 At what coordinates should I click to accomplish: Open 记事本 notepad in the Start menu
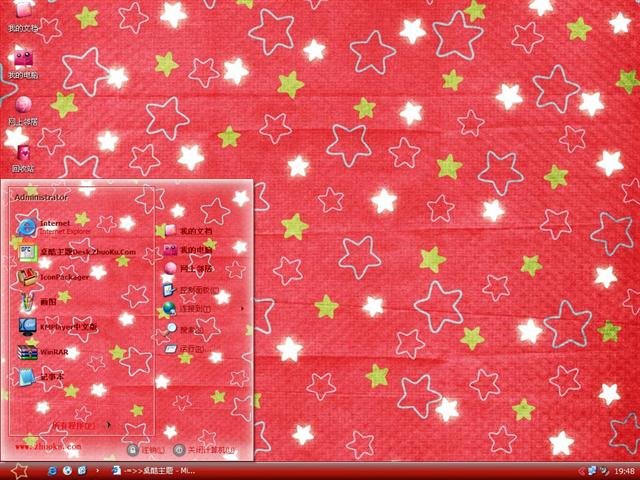41,377
